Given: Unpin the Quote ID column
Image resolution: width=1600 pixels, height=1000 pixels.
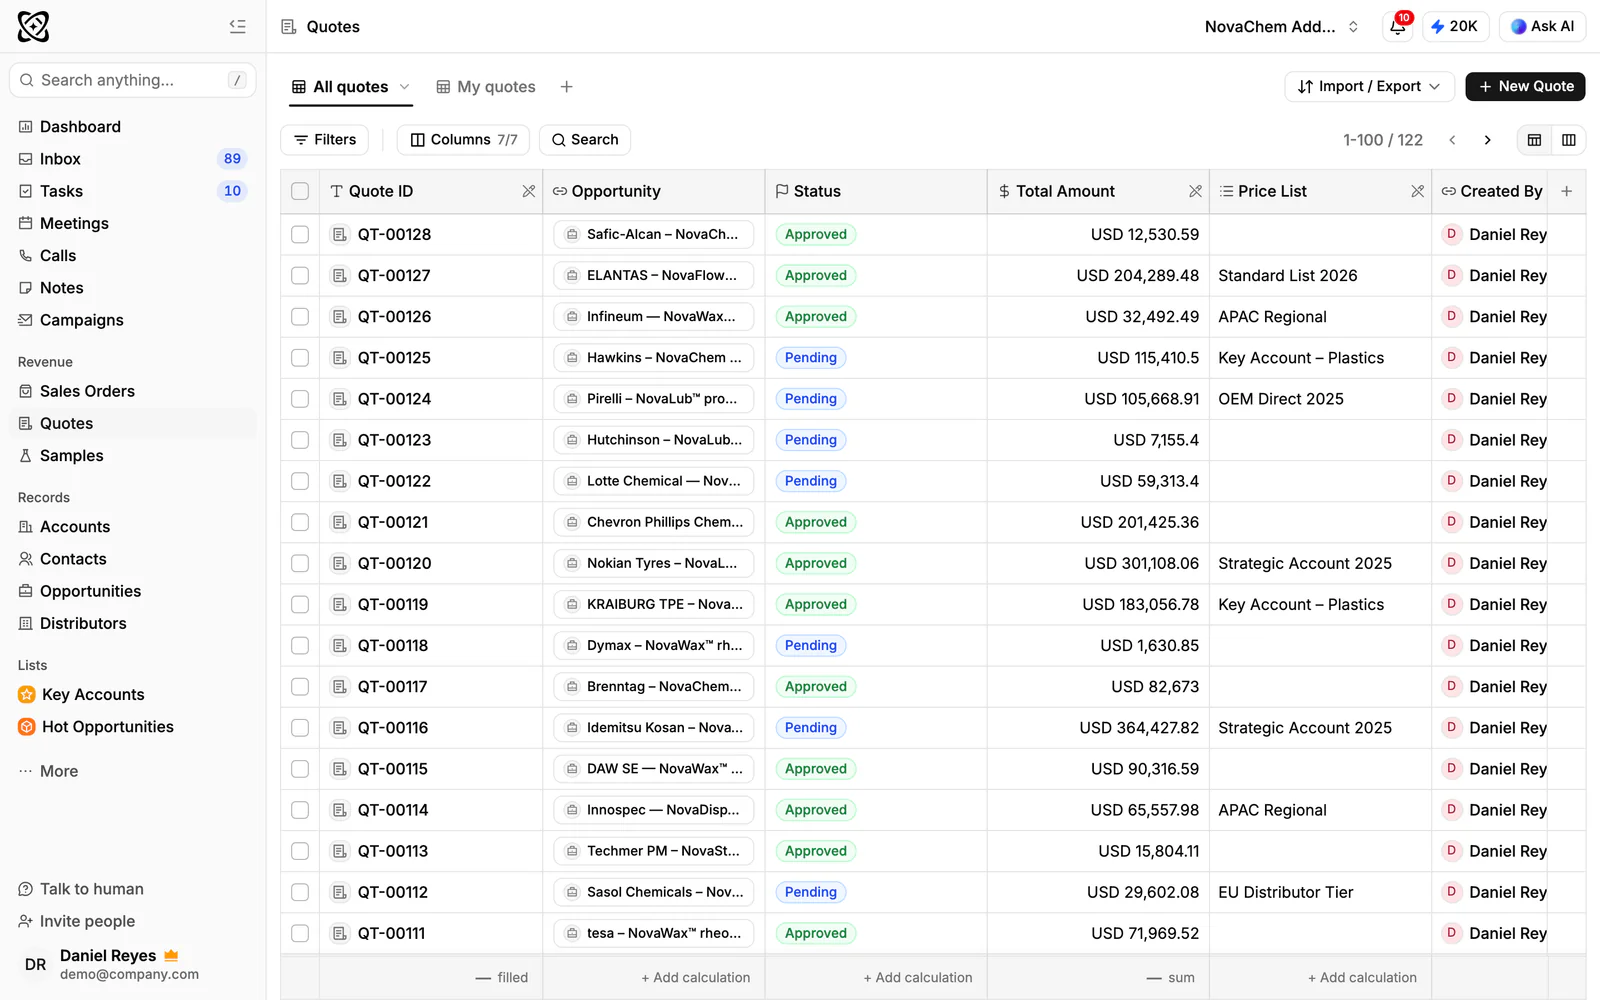Looking at the screenshot, I should click(528, 191).
